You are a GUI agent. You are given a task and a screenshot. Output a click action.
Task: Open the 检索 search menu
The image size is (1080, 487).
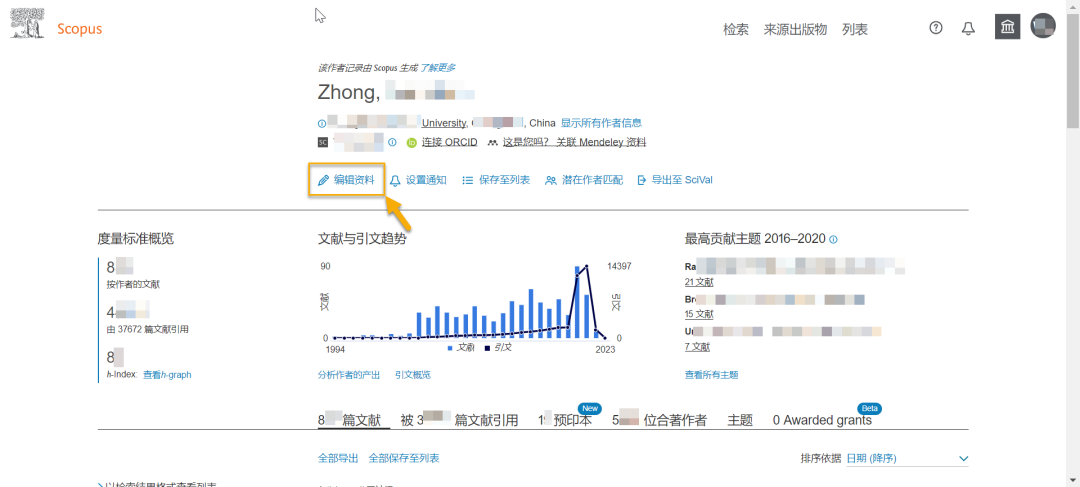pos(736,30)
